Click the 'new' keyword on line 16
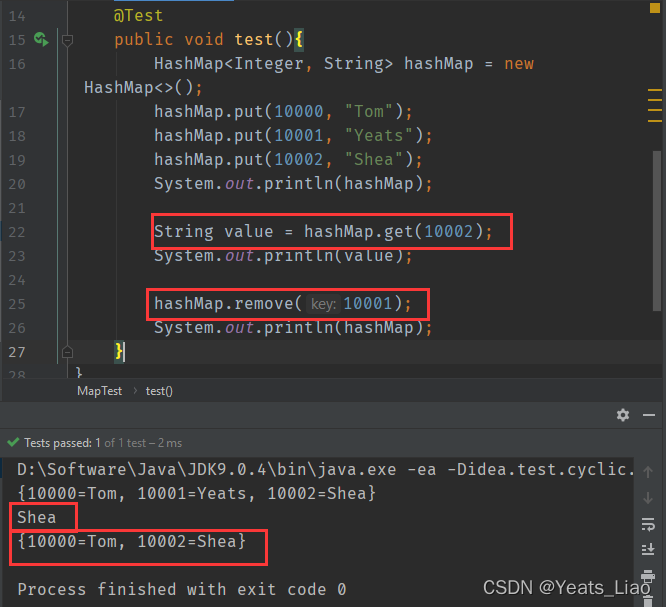The height and width of the screenshot is (607, 666). point(519,64)
